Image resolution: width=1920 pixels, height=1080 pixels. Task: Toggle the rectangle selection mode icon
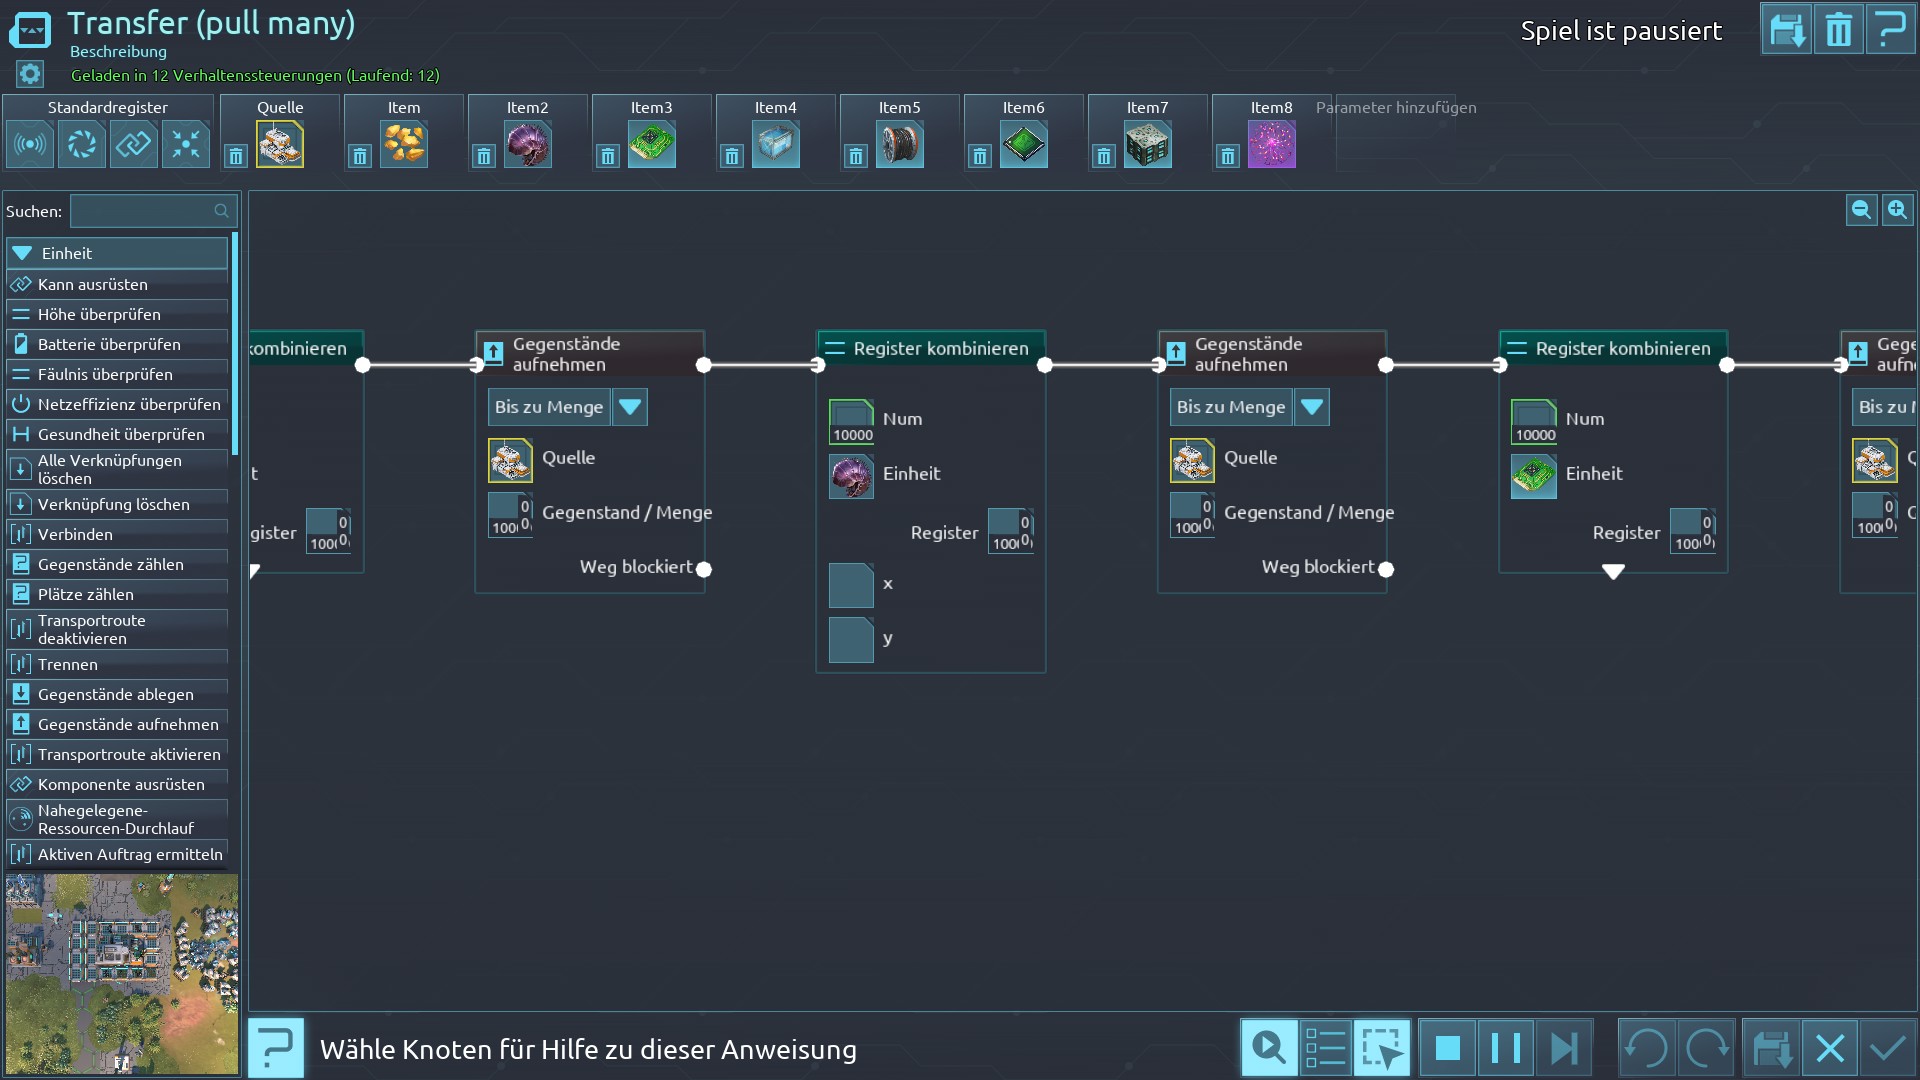pyautogui.click(x=1382, y=1048)
